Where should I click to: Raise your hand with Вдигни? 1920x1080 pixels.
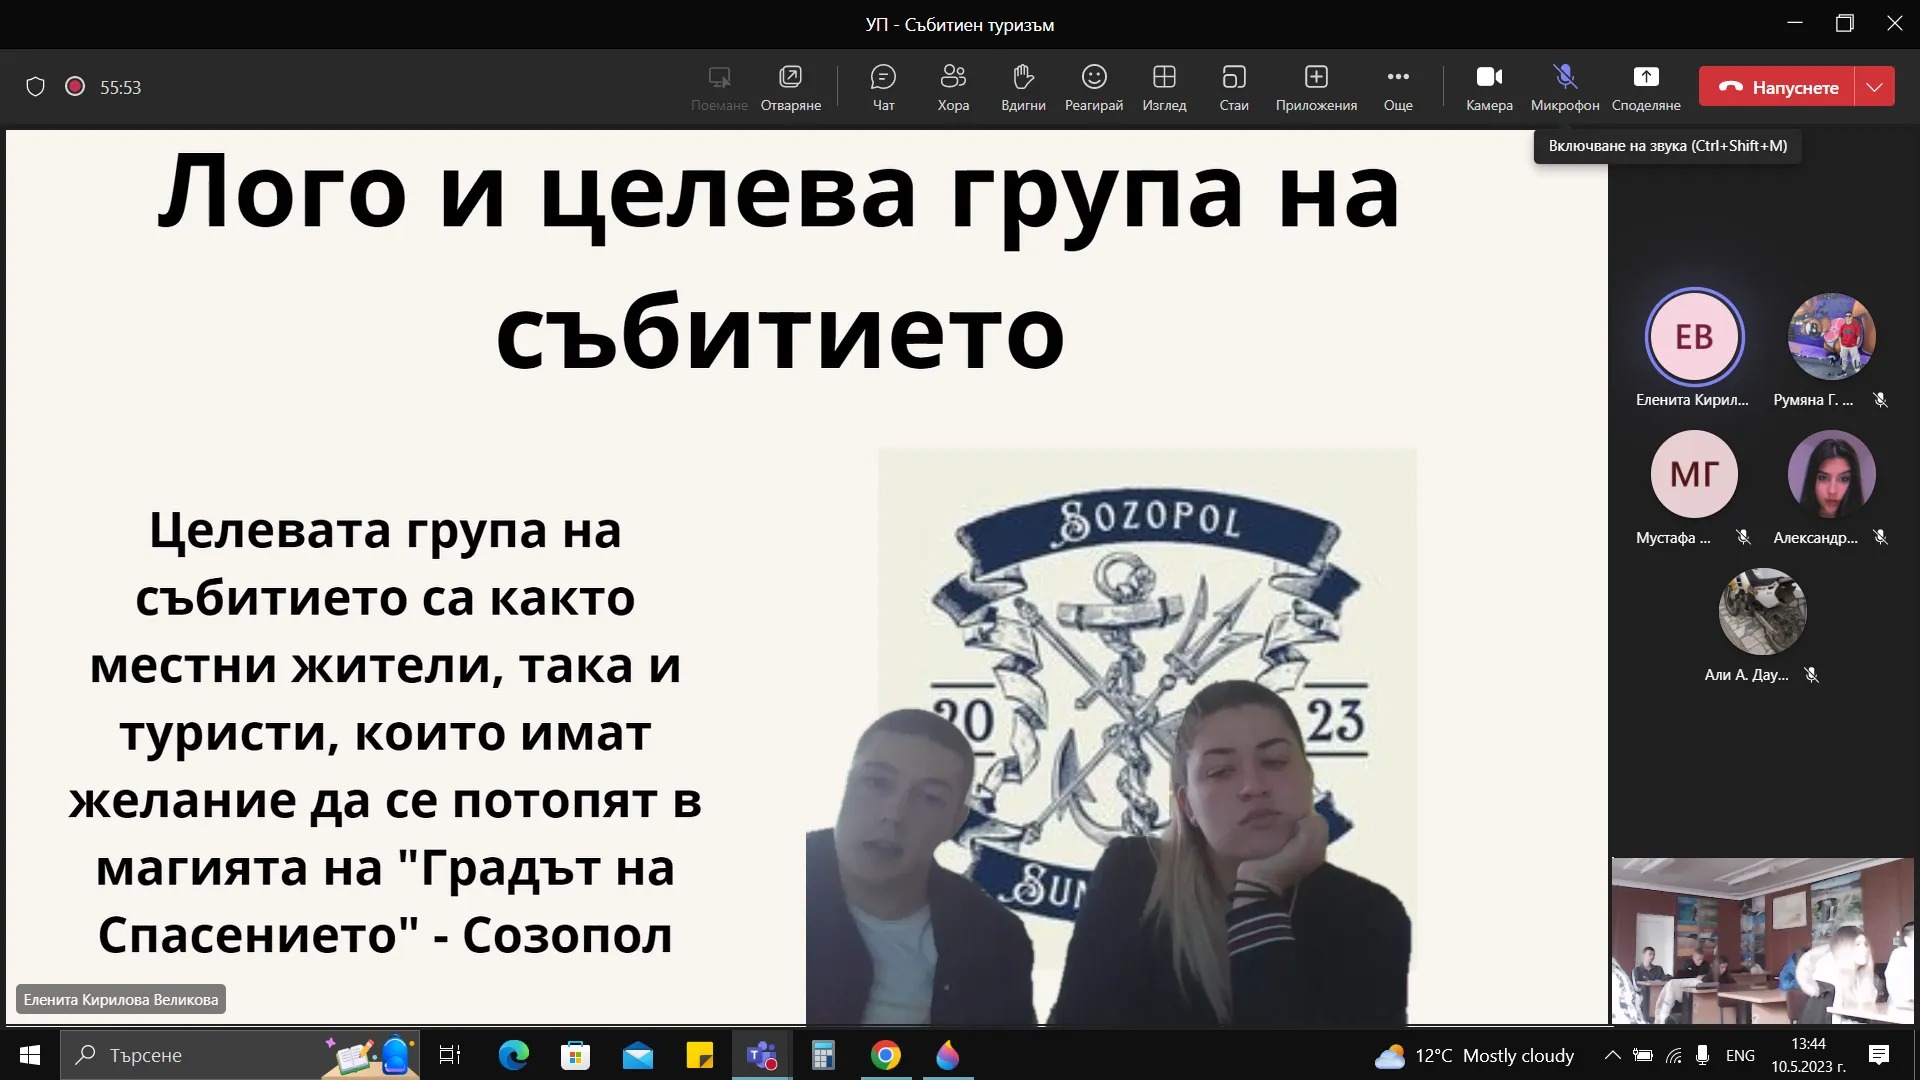tap(1023, 88)
